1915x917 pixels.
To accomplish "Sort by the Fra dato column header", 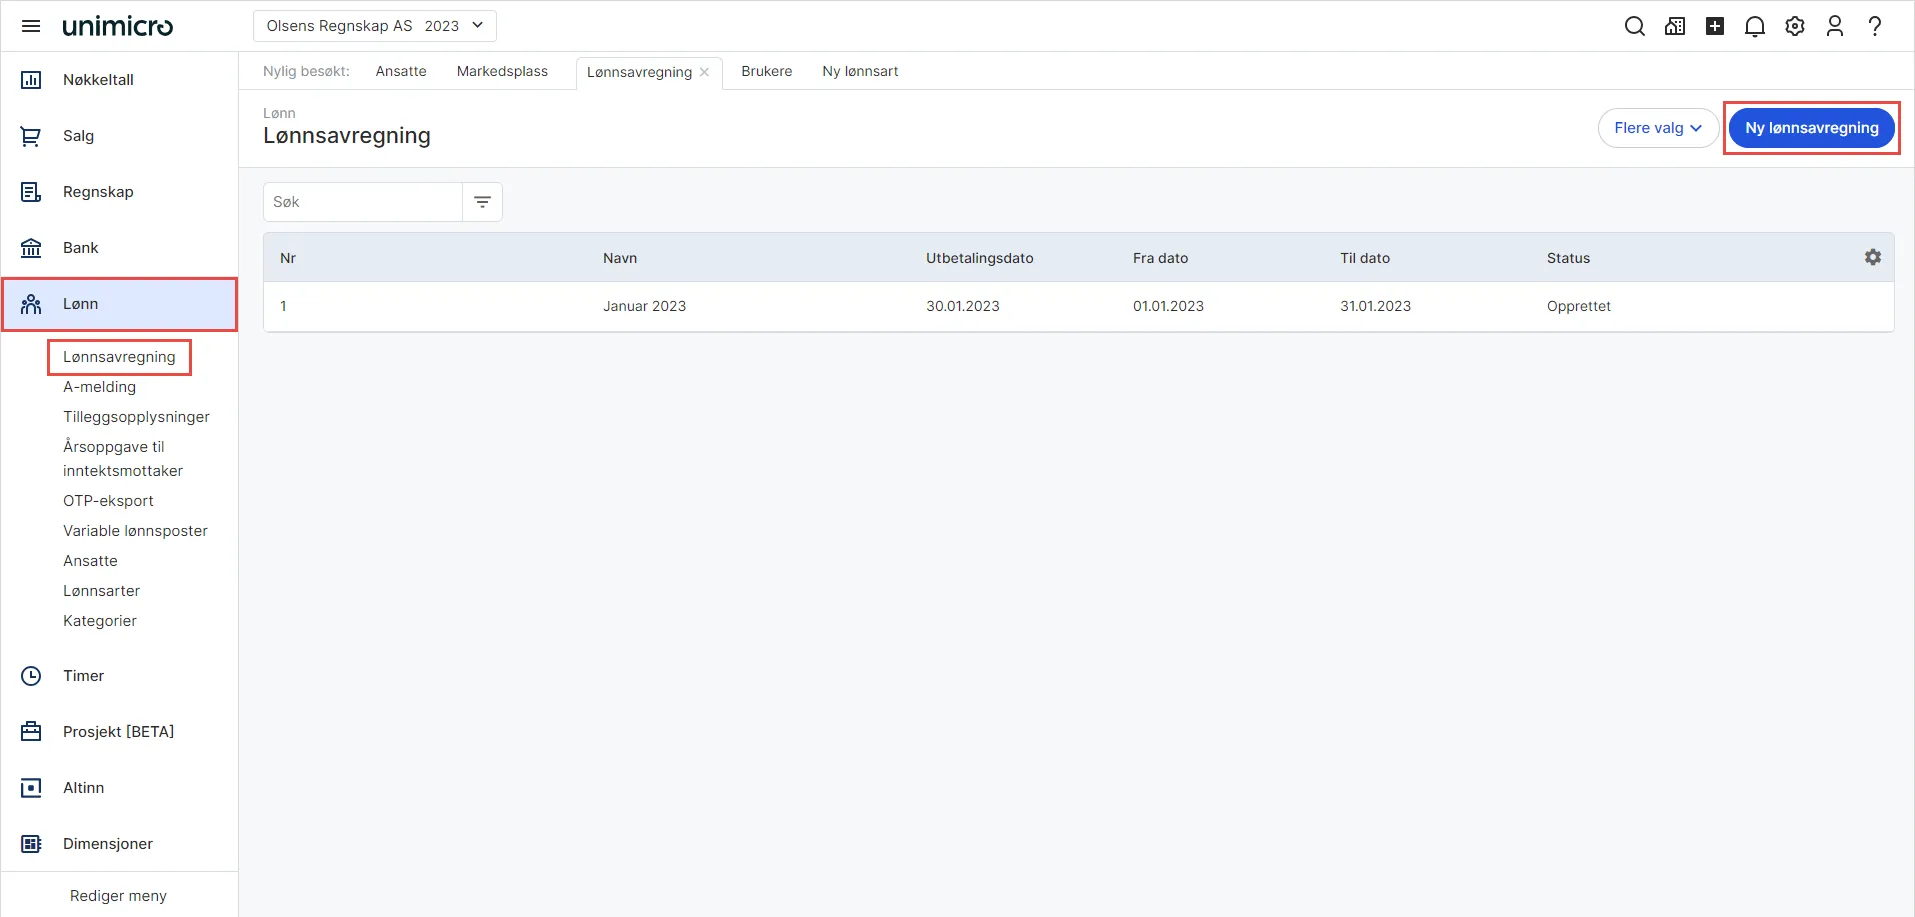I will [x=1160, y=258].
